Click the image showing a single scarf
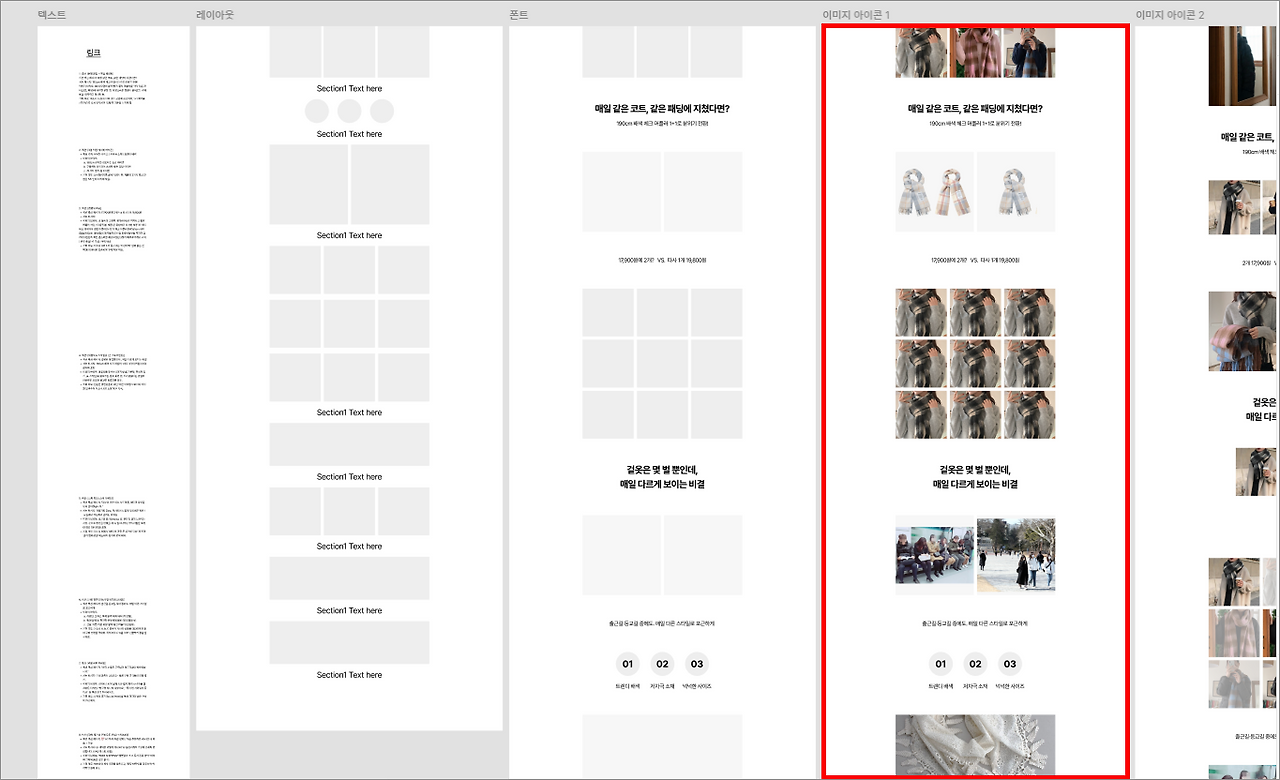Screen dimensions: 1280x780 1016,192
